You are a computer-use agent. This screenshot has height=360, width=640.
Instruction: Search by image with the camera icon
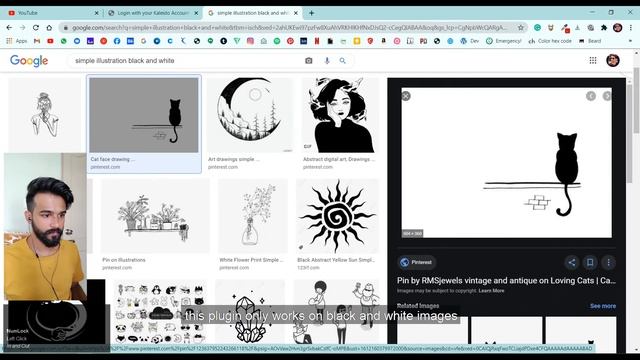point(309,60)
